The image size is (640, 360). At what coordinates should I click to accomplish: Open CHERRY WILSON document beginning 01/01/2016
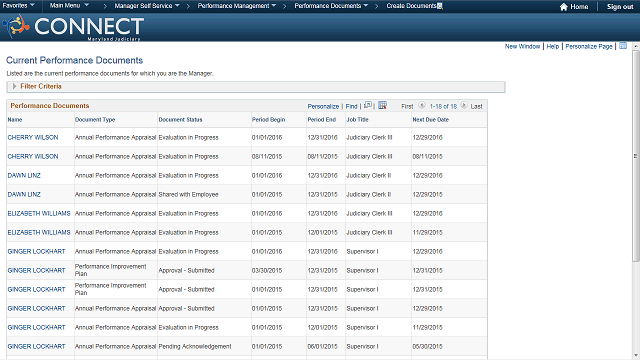pyautogui.click(x=33, y=138)
